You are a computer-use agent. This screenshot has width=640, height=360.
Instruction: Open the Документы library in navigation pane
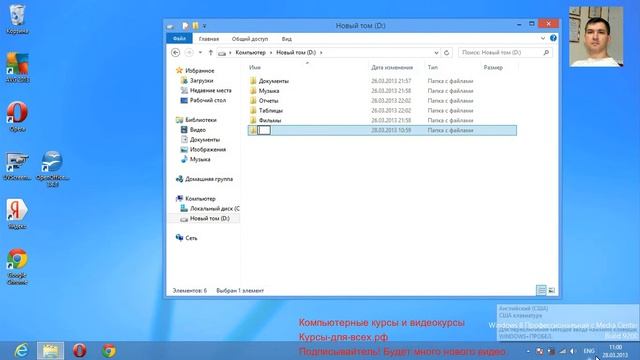click(204, 140)
